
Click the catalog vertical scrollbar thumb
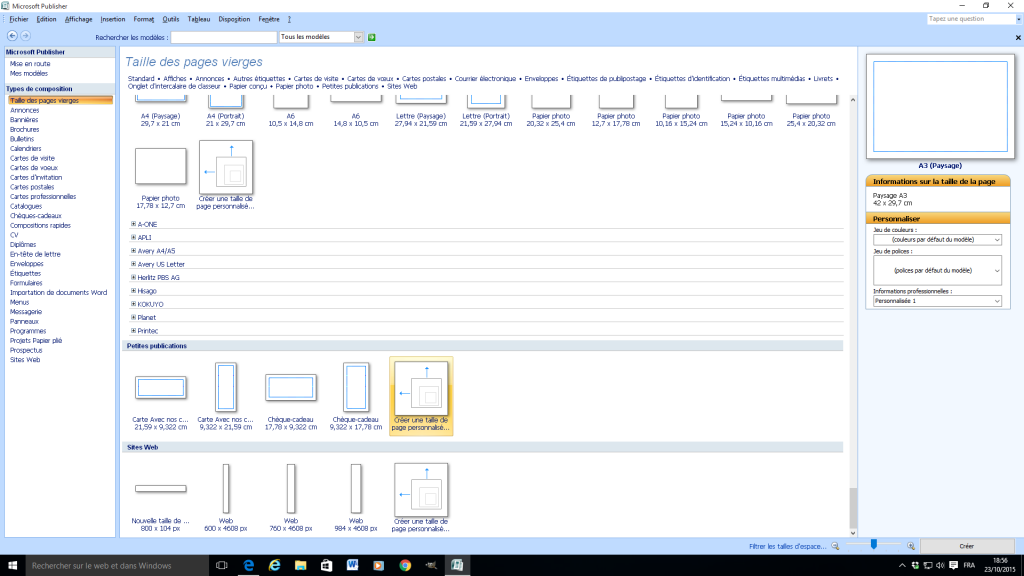tap(853, 507)
